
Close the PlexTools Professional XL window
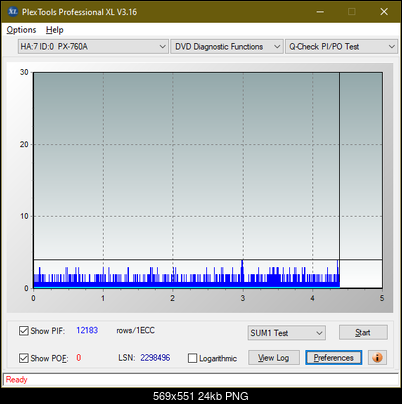tap(384, 12)
